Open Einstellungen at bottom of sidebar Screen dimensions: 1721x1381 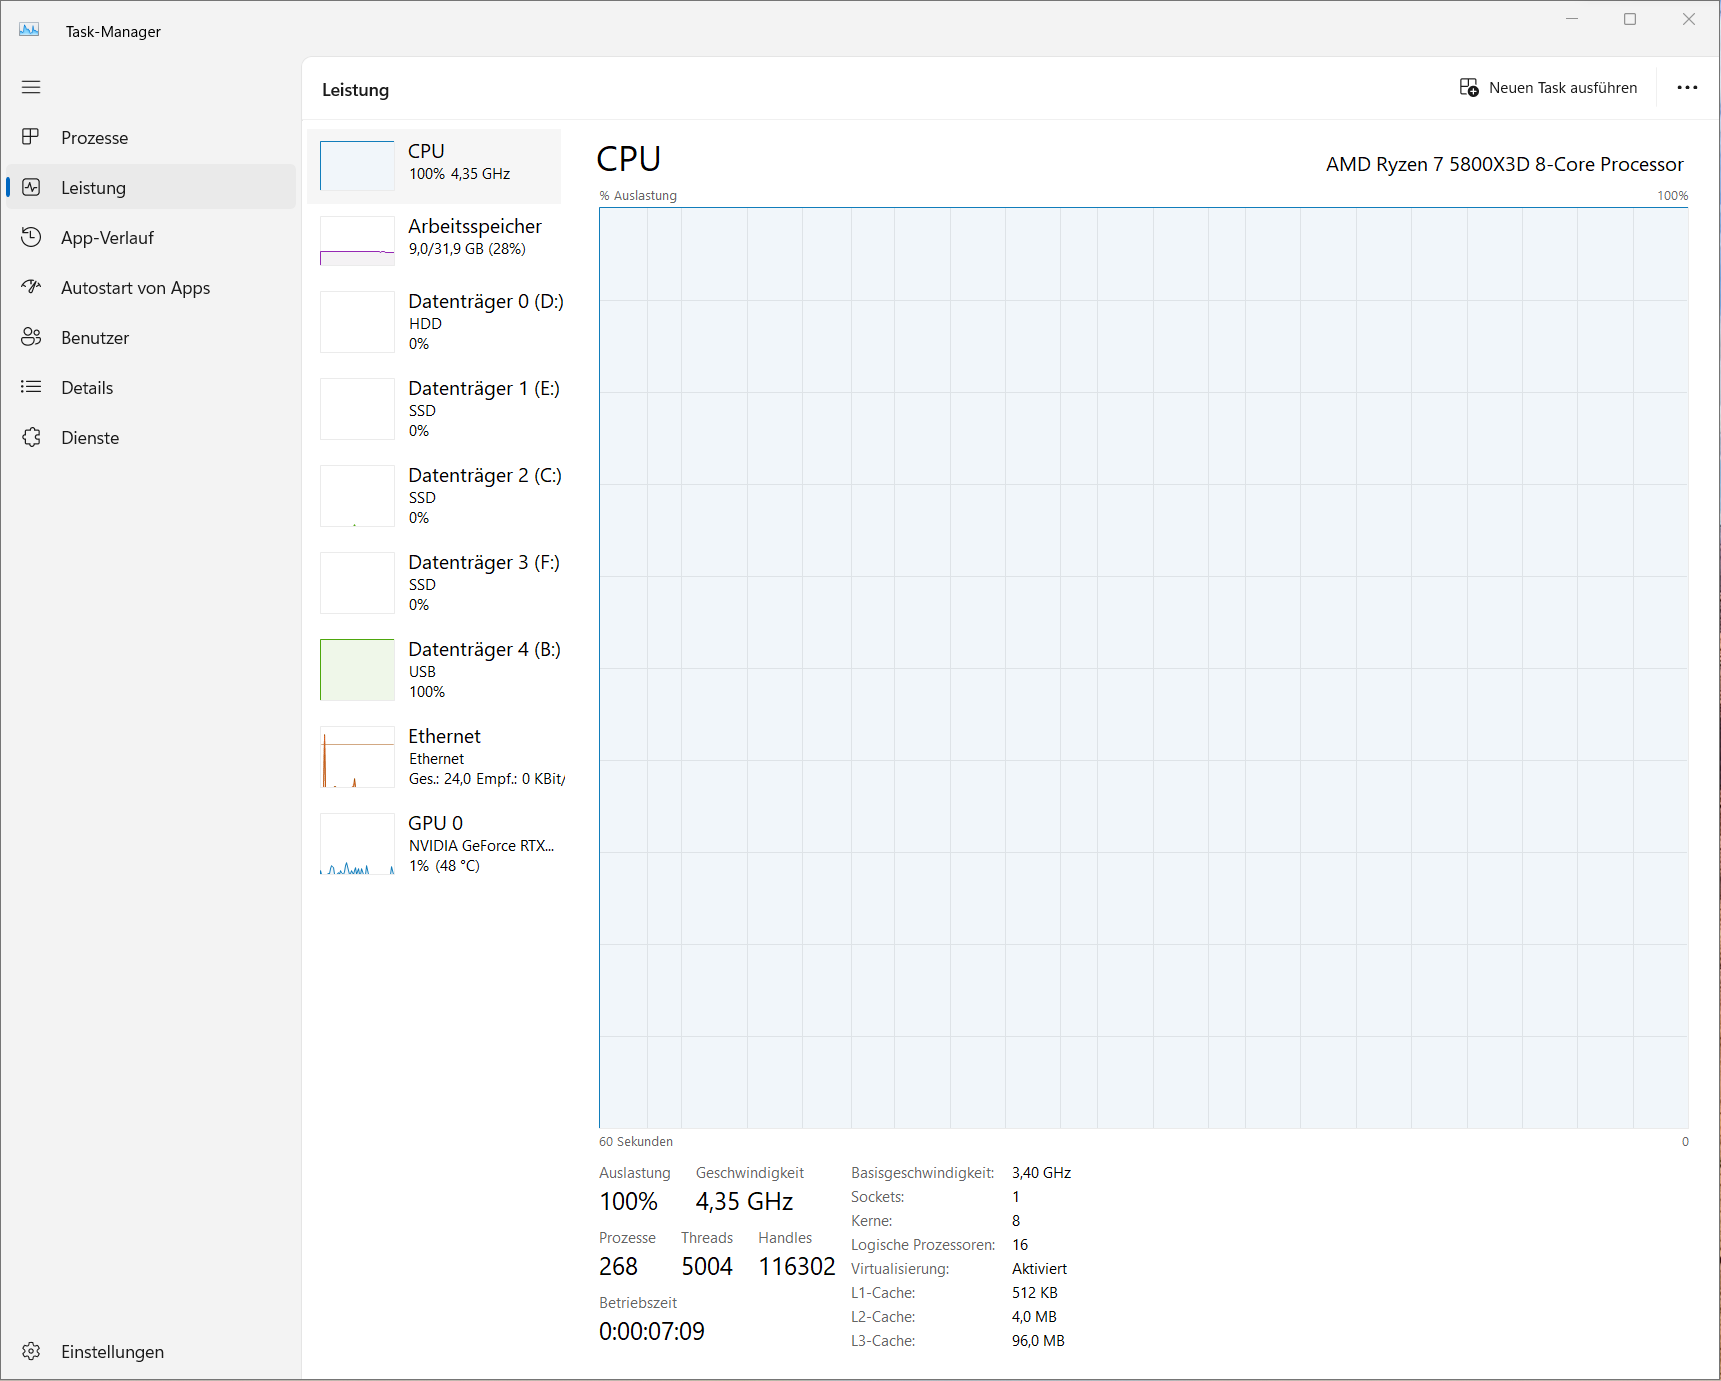click(x=150, y=1351)
